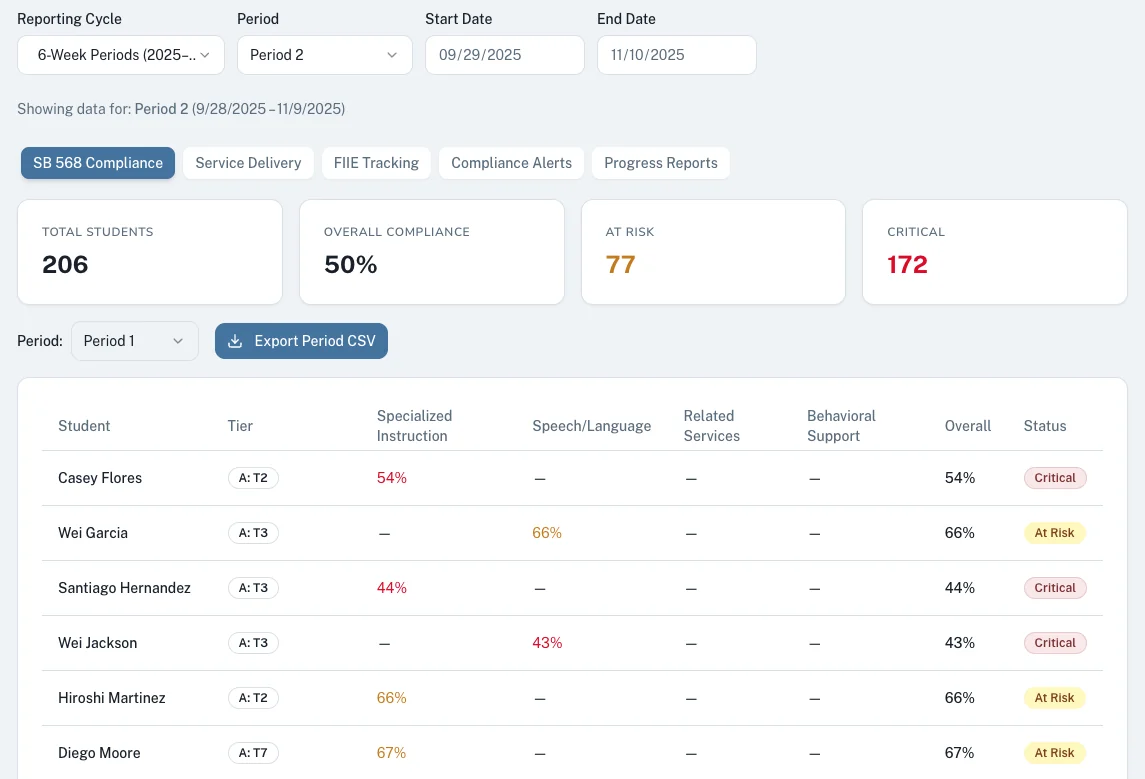Viewport: 1145px width, 779px height.
Task: Click the Start Date field
Action: click(x=504, y=55)
